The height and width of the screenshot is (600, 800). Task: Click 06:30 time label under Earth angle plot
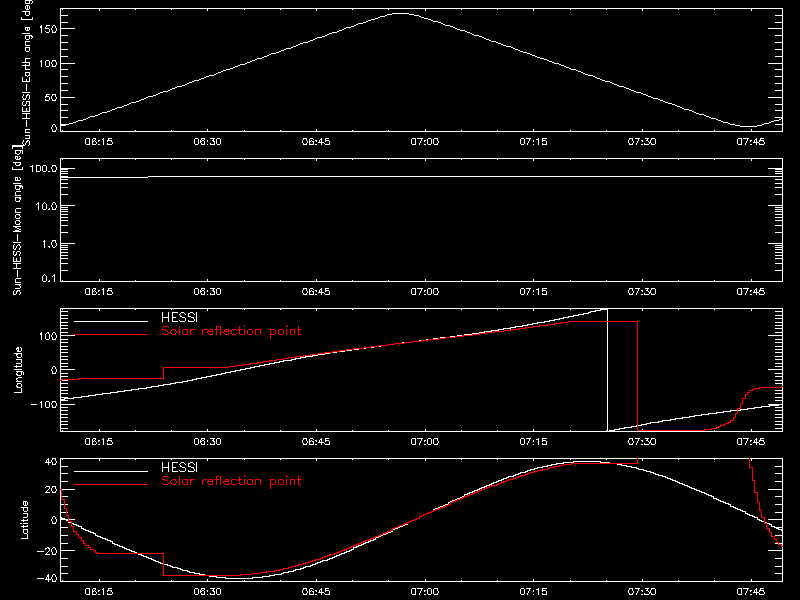(207, 142)
